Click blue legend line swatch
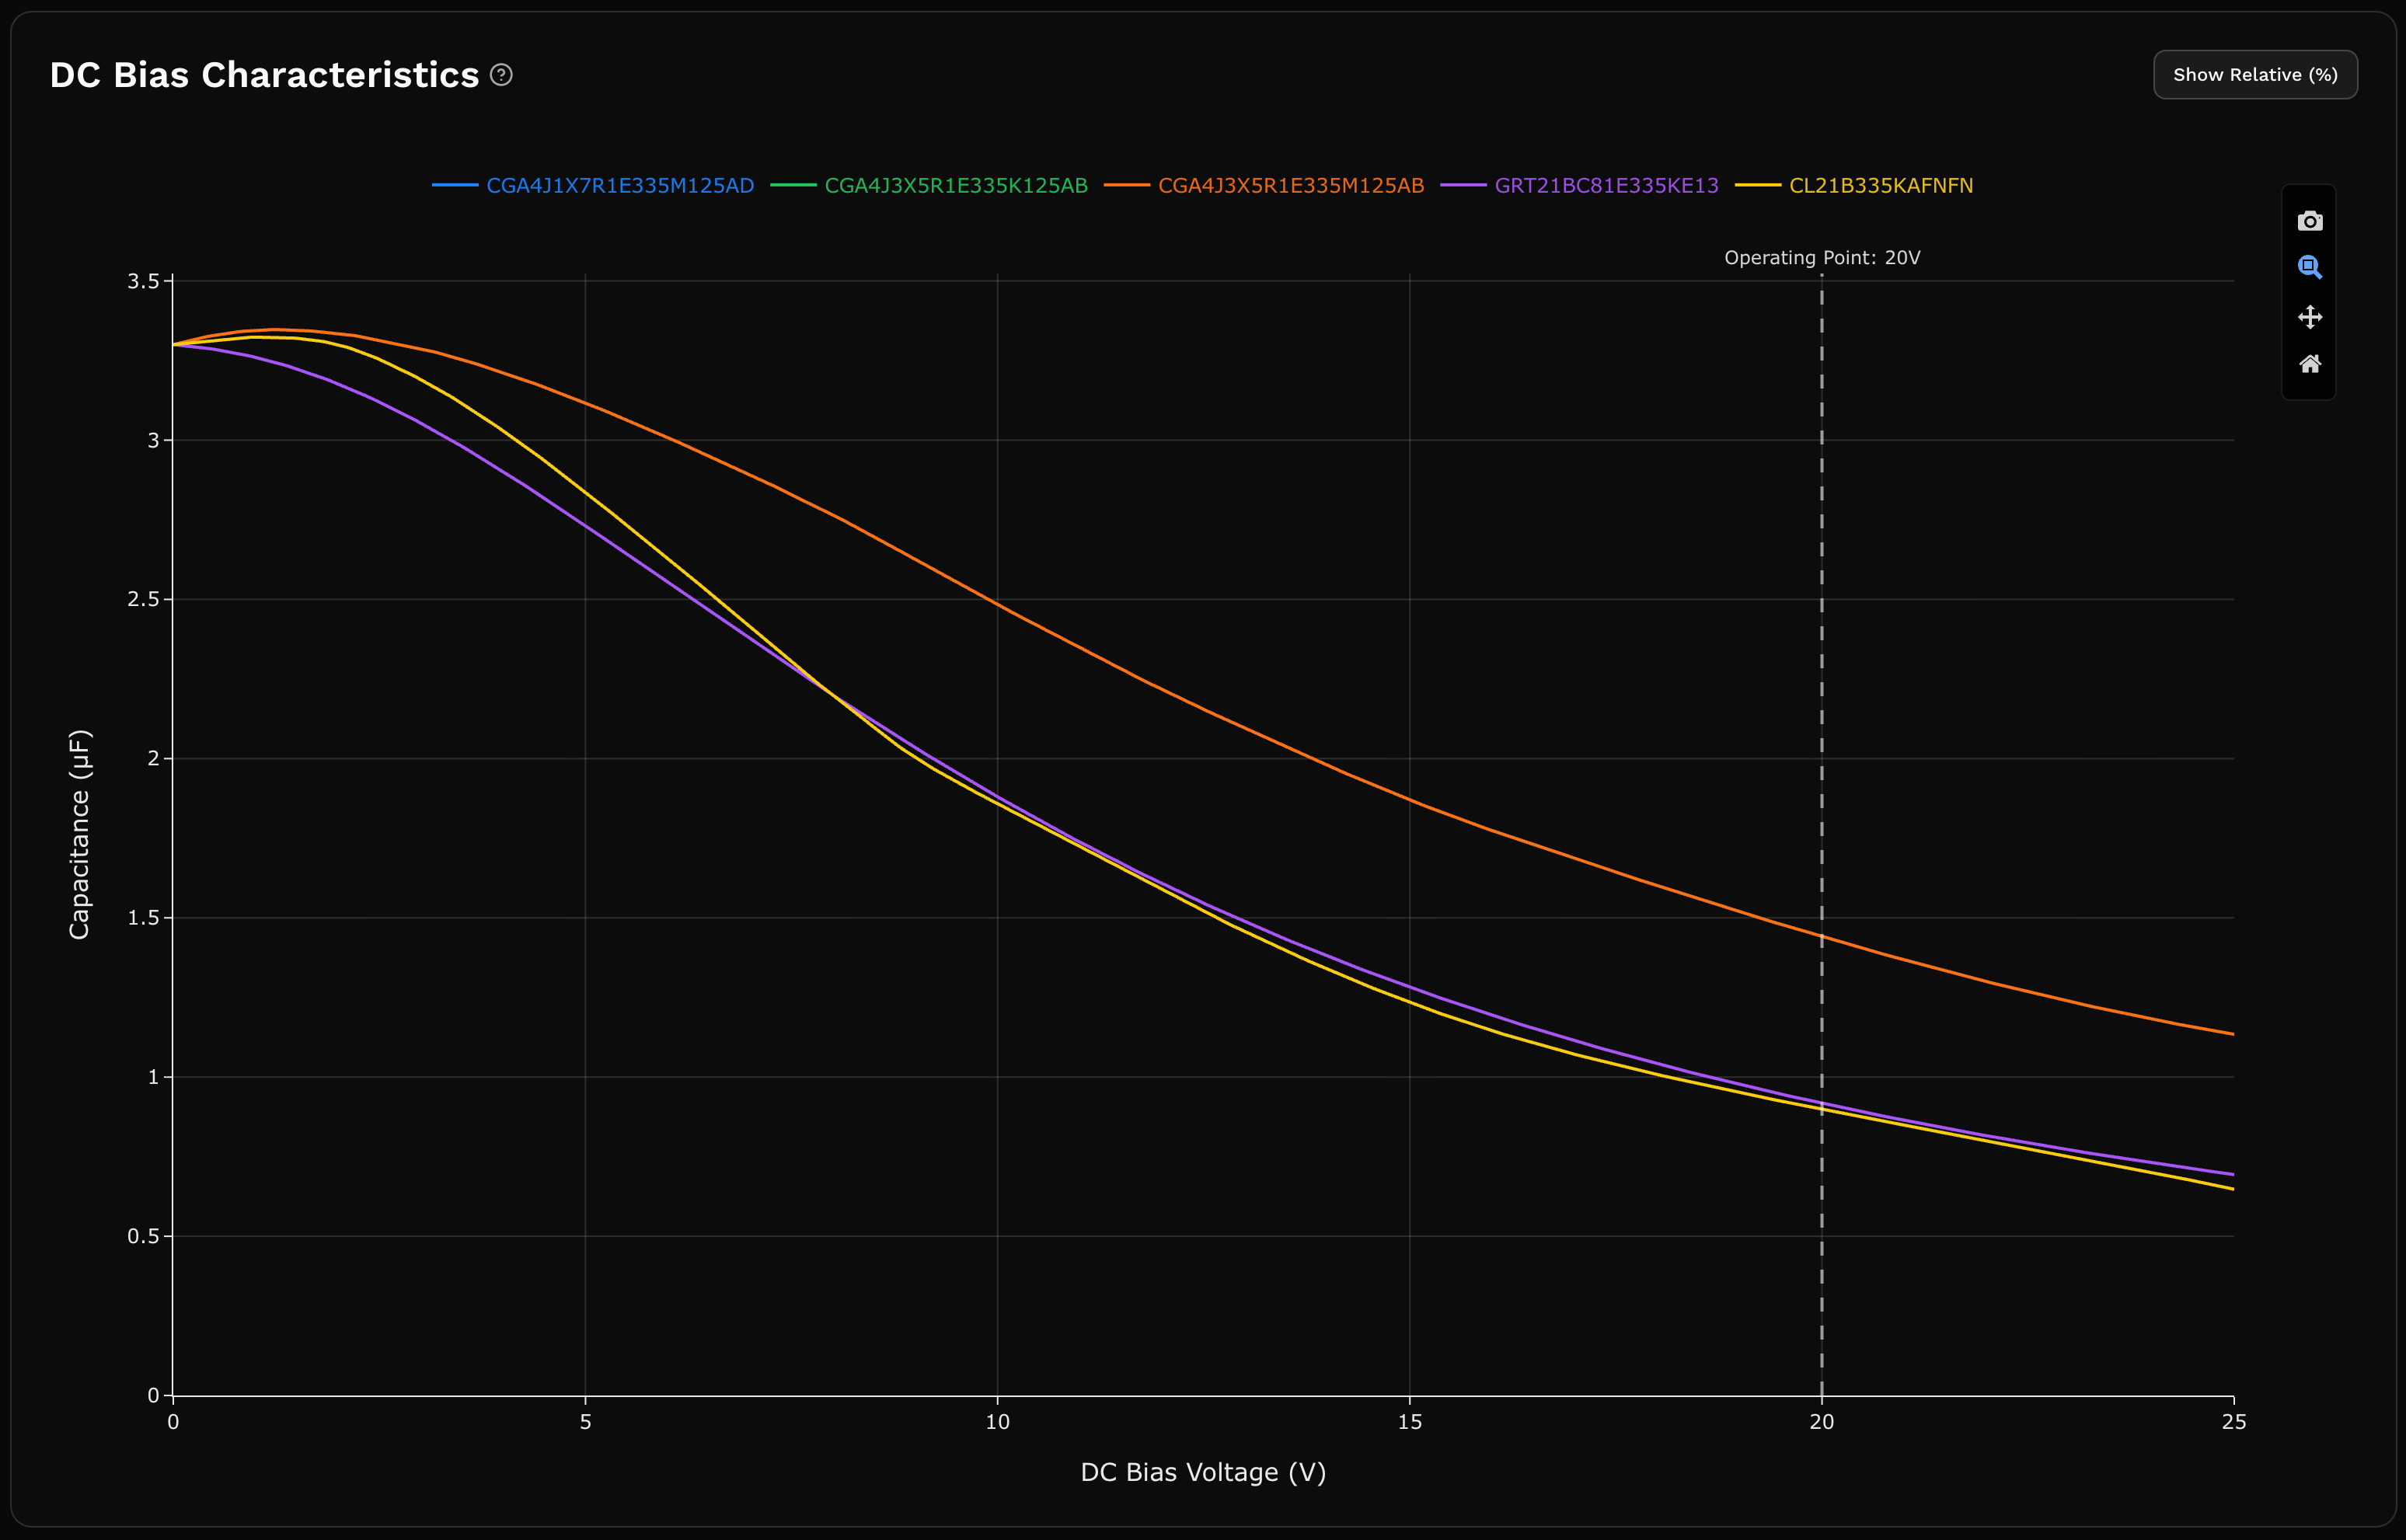 455,186
